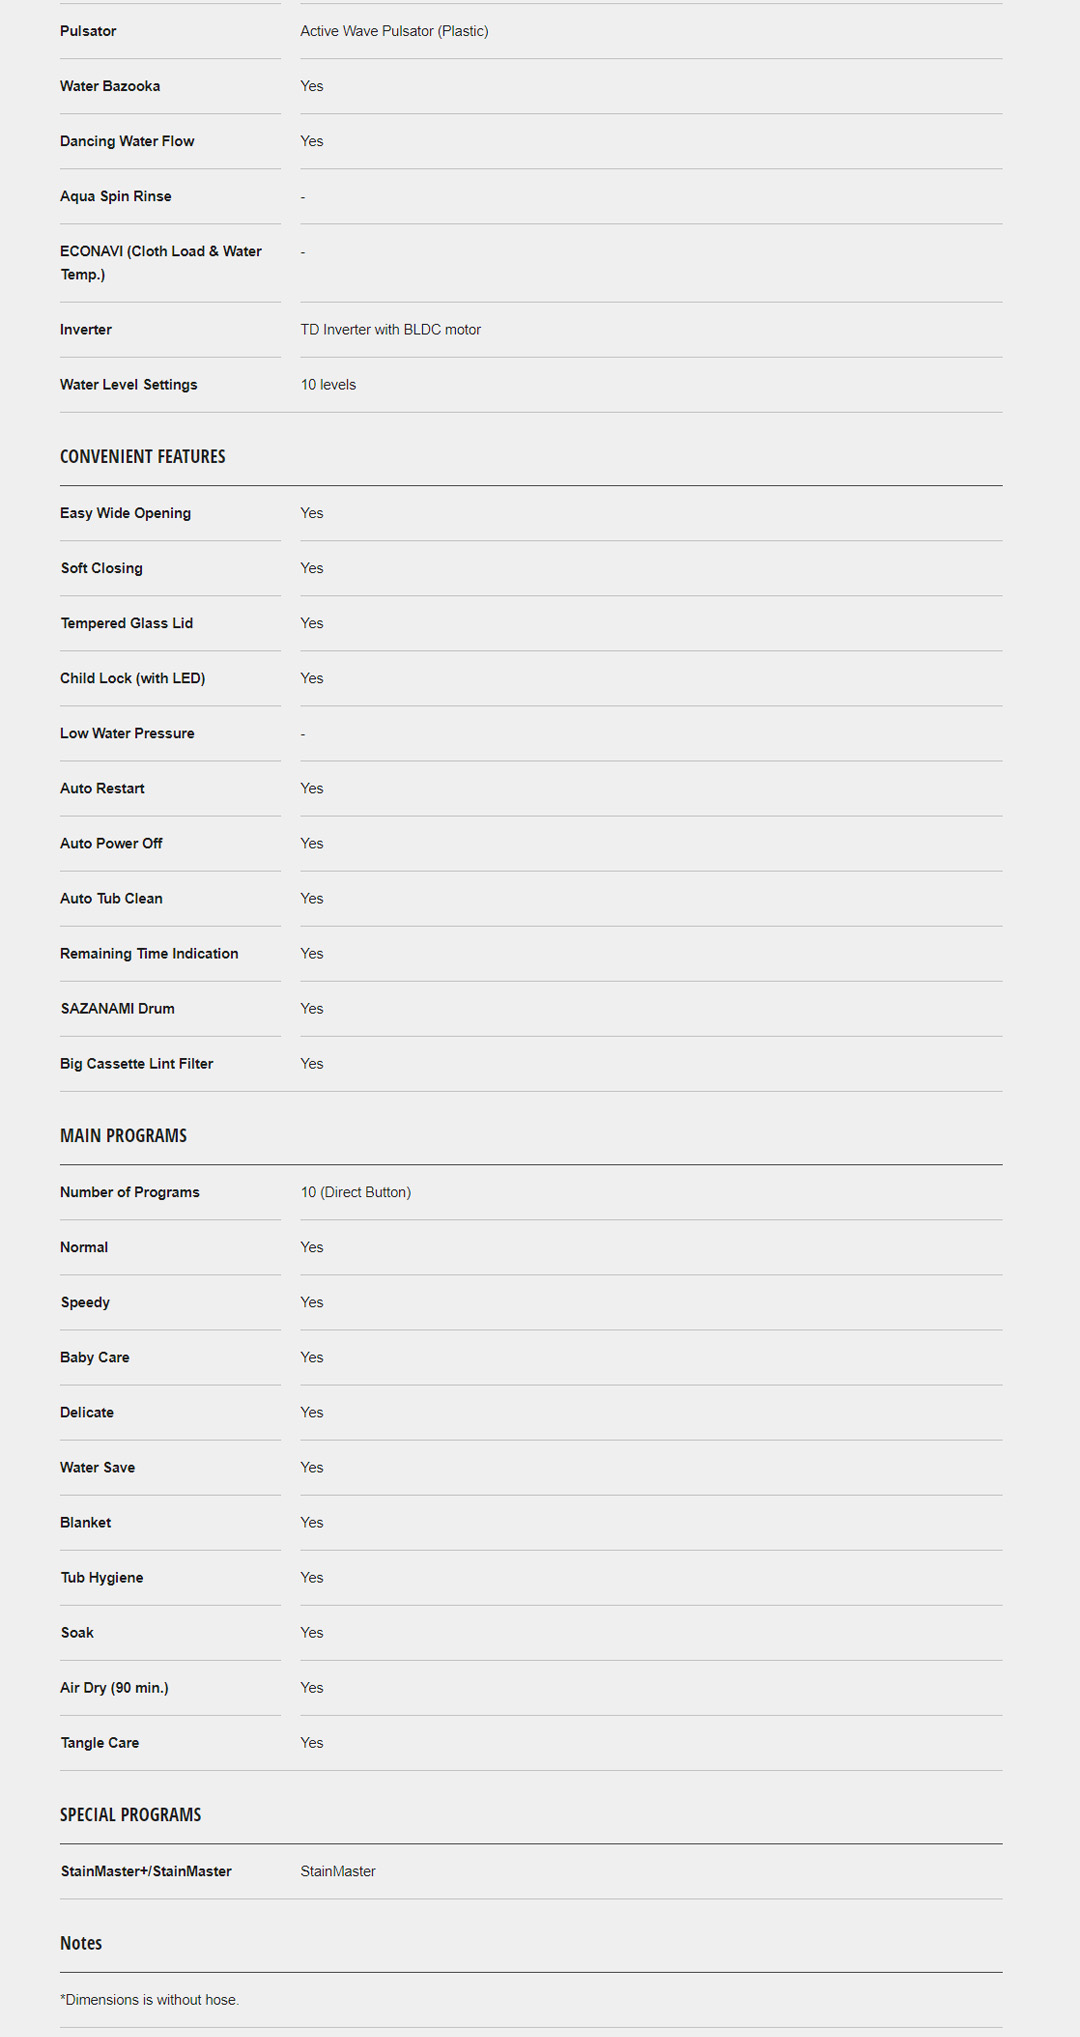Click the Auto Tub Clean label
Image resolution: width=1080 pixels, height=2037 pixels.
tap(111, 899)
